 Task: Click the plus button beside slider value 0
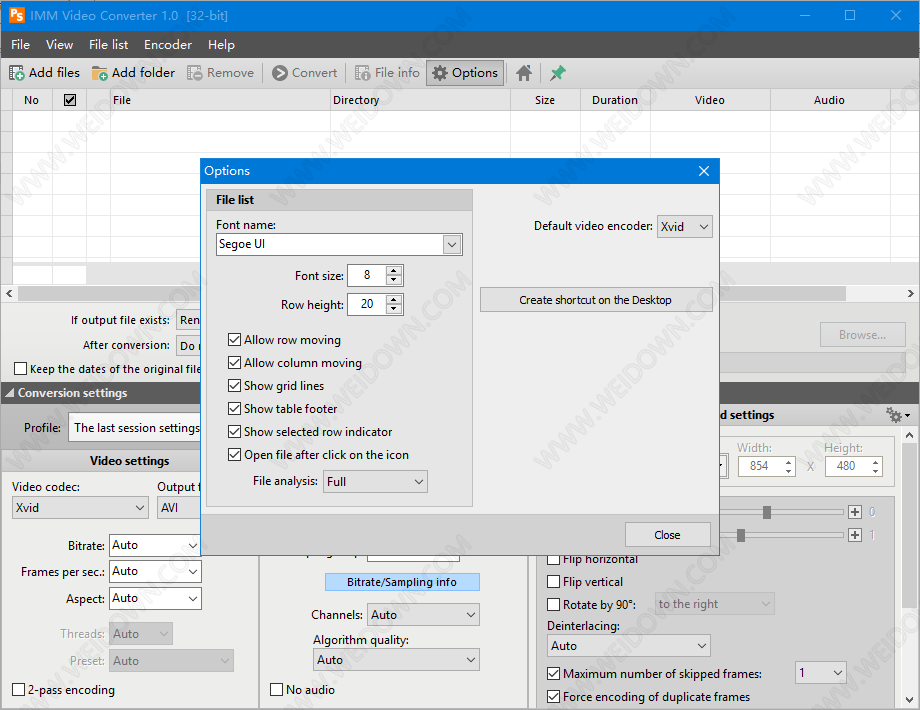coord(855,512)
